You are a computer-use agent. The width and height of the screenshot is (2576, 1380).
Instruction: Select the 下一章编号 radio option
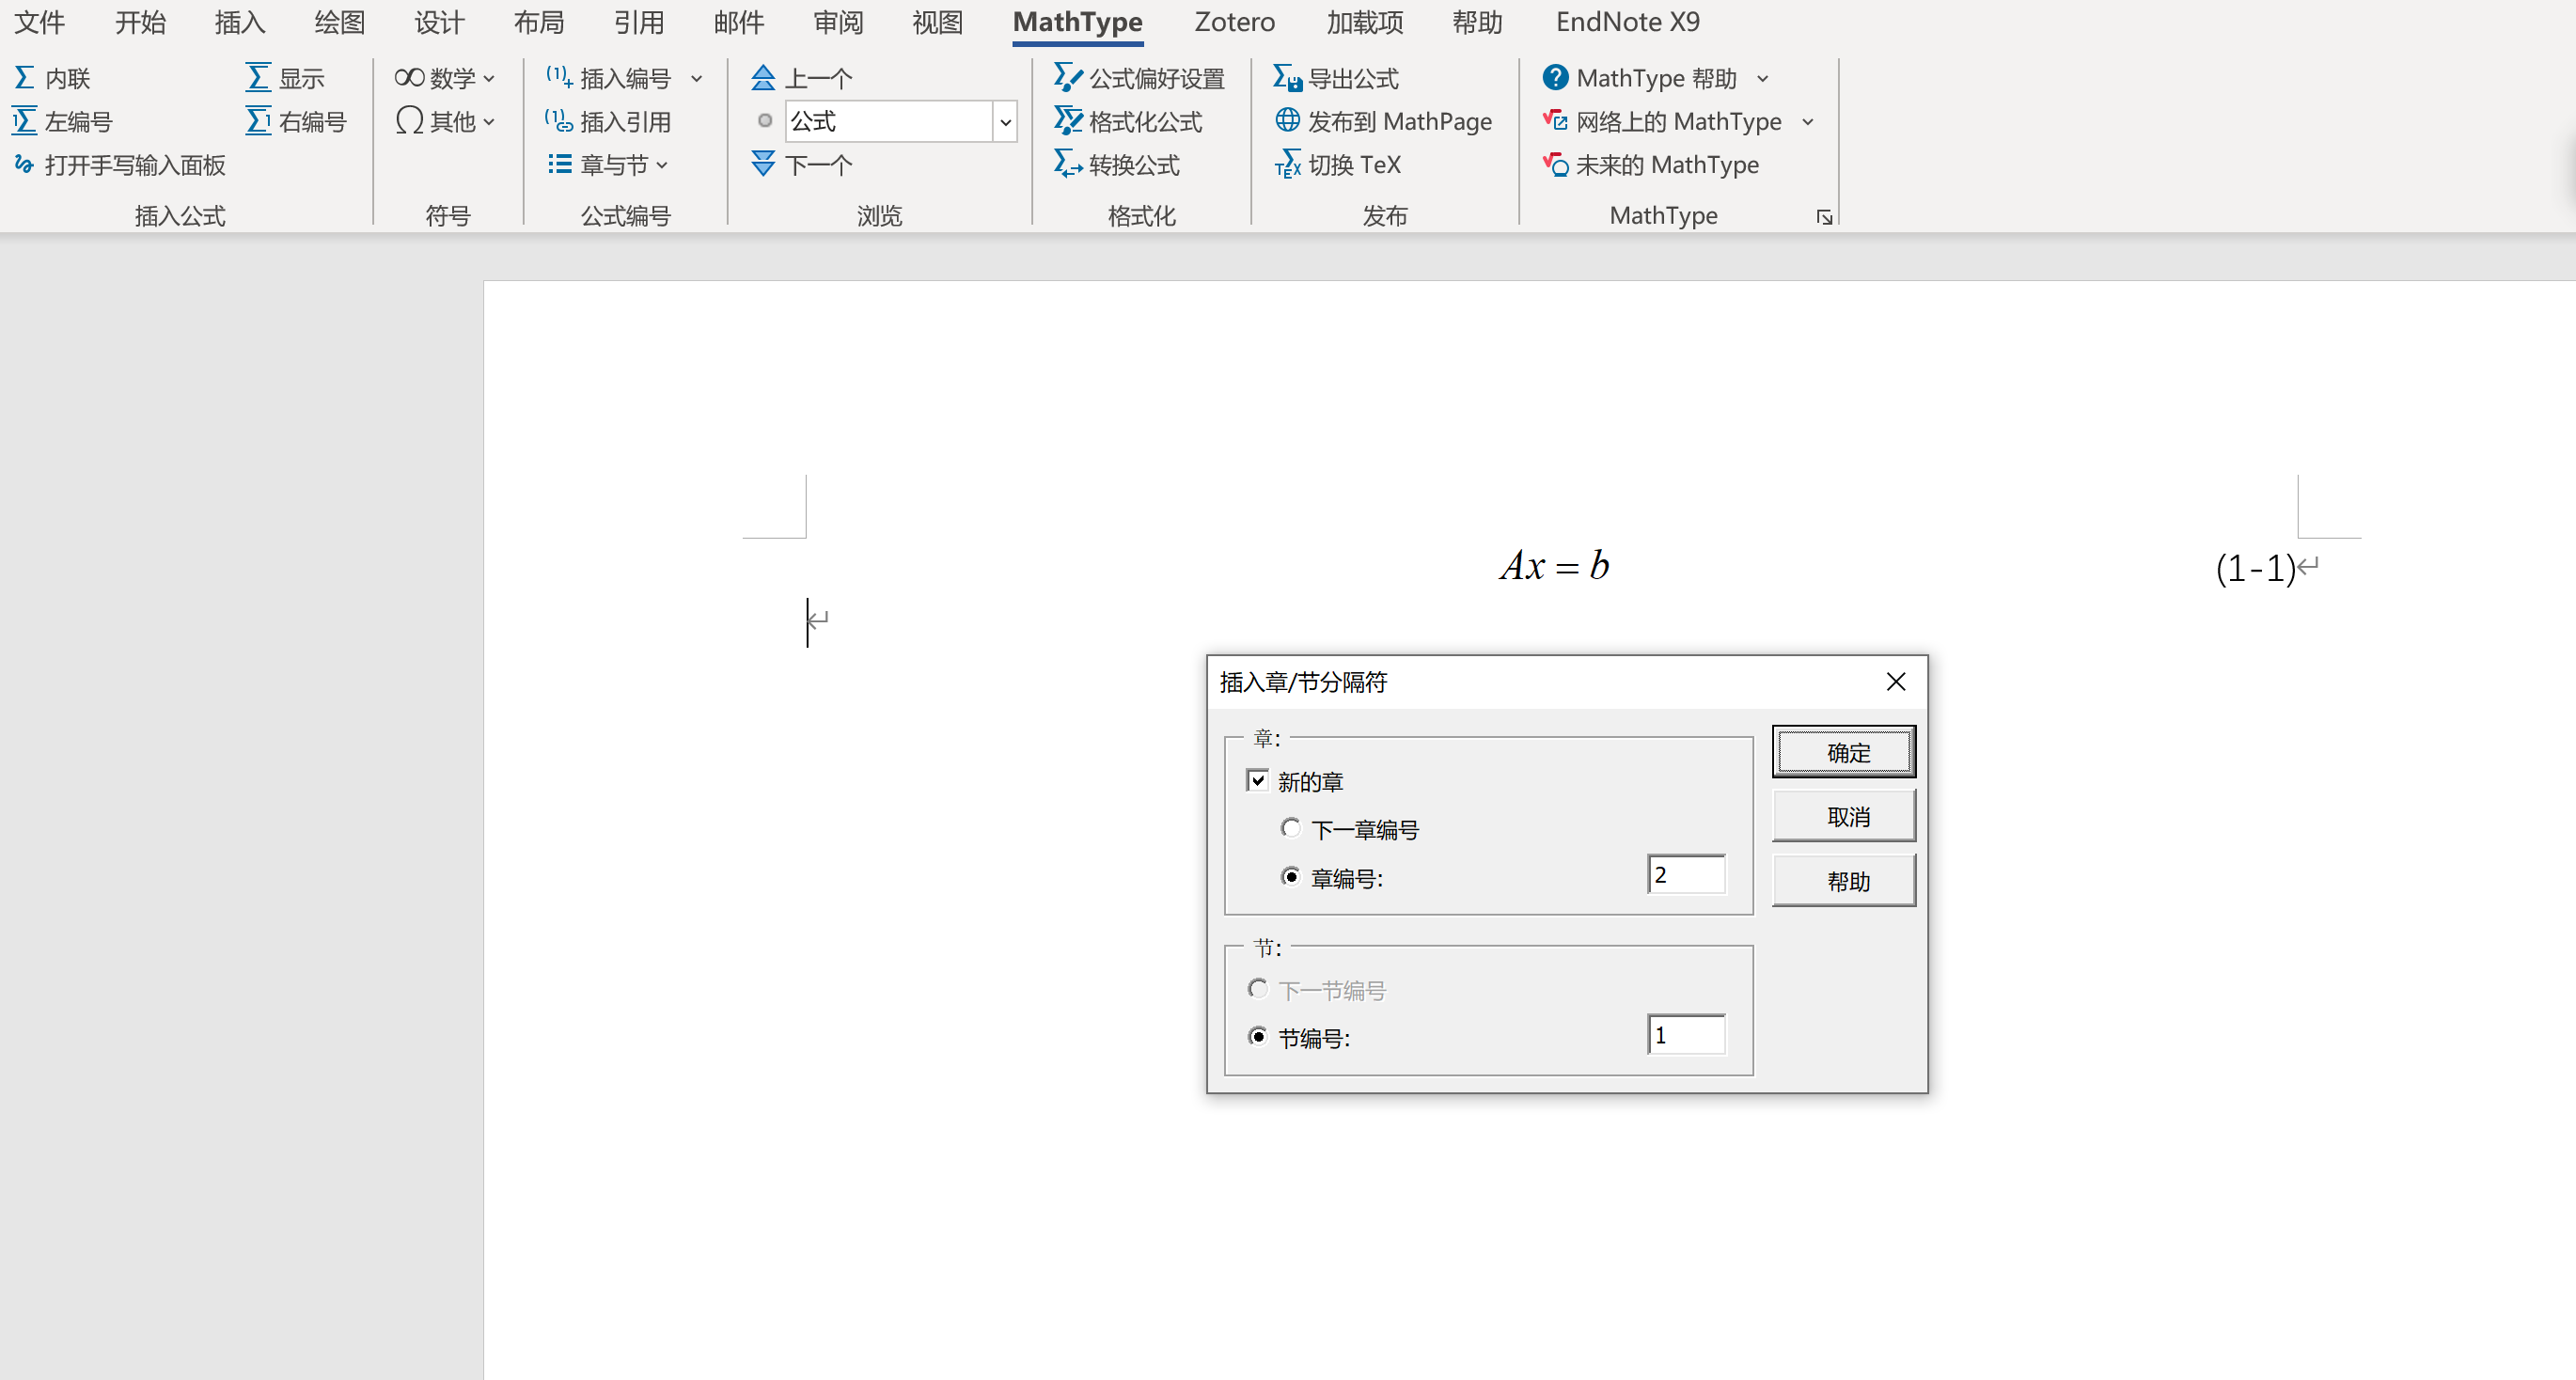(1290, 828)
